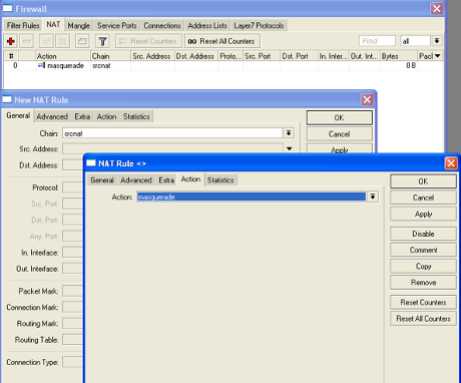Screen dimensions: 461x383
Task: Open the Action dropdown arrow
Action: (x=373, y=197)
